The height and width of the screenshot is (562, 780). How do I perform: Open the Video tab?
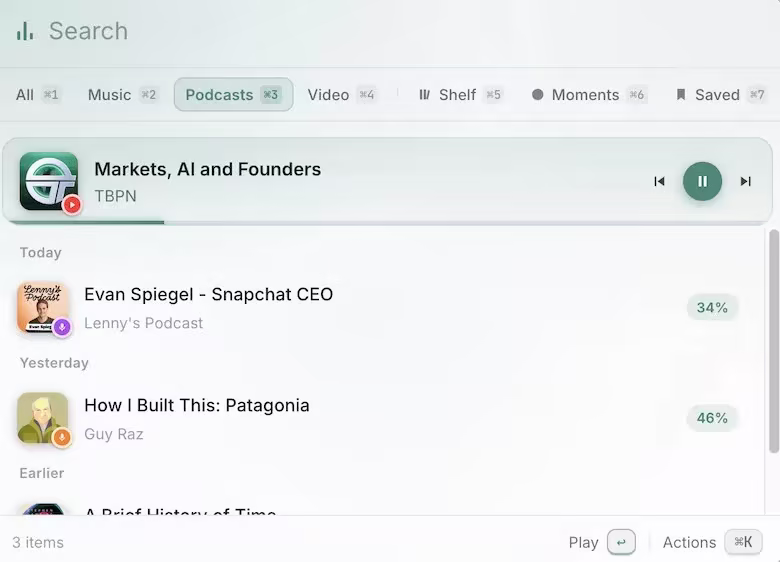point(341,94)
